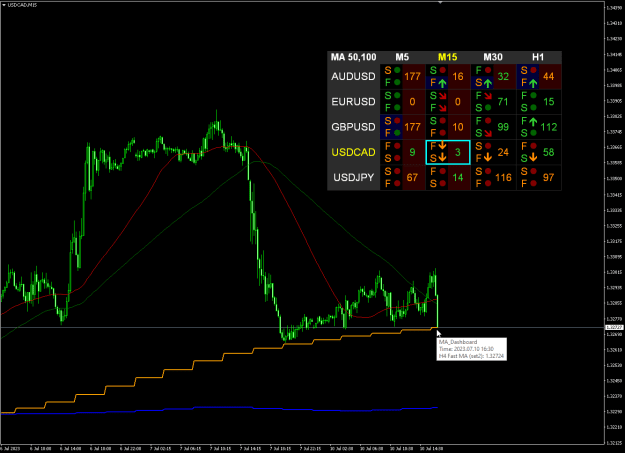Click value 58 in USDCAD H1 cell
This screenshot has height=453, width=625.
[x=548, y=152]
